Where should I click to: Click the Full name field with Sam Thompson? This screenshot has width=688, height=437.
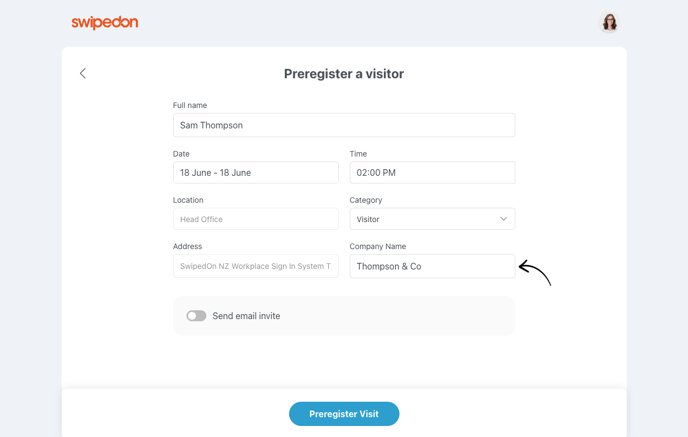(344, 125)
